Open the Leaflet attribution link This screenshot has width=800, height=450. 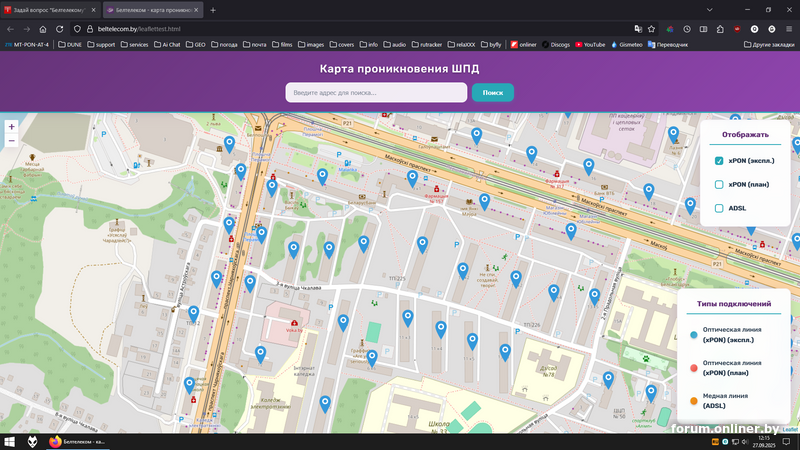[789, 428]
